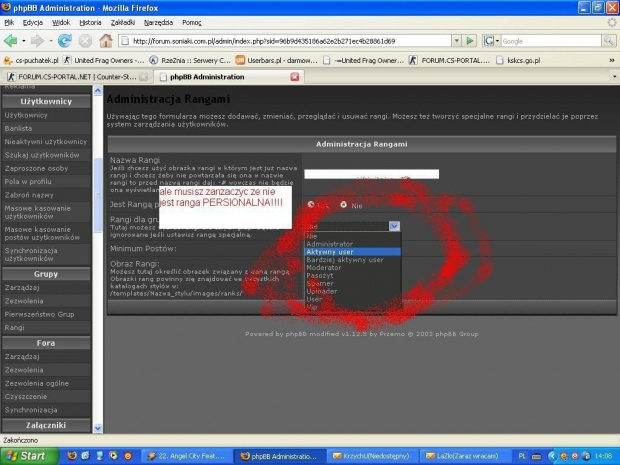Click the green Go arrow beside the URL
Viewport: 620px width, 465px height.
(x=472, y=41)
